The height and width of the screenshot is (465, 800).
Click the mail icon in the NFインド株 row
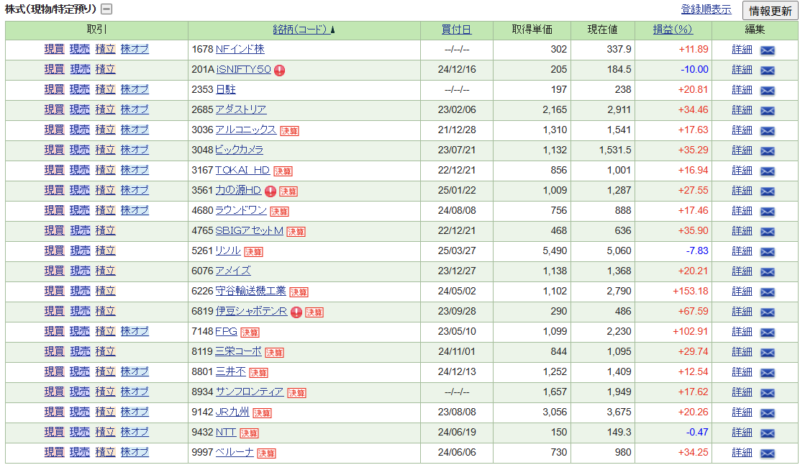pyautogui.click(x=767, y=50)
